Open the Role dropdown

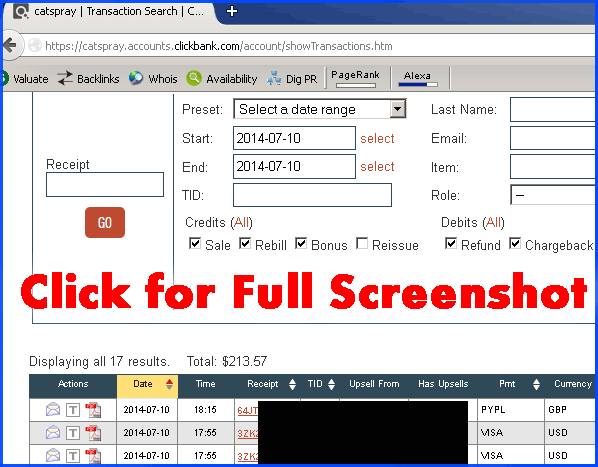554,195
